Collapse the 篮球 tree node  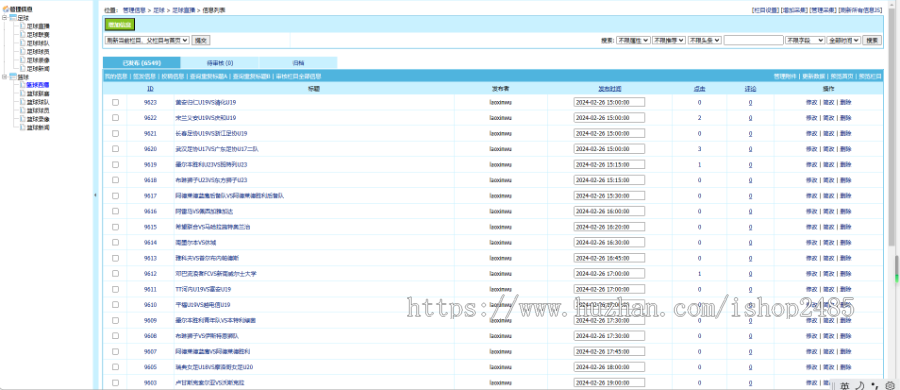tap(5, 76)
